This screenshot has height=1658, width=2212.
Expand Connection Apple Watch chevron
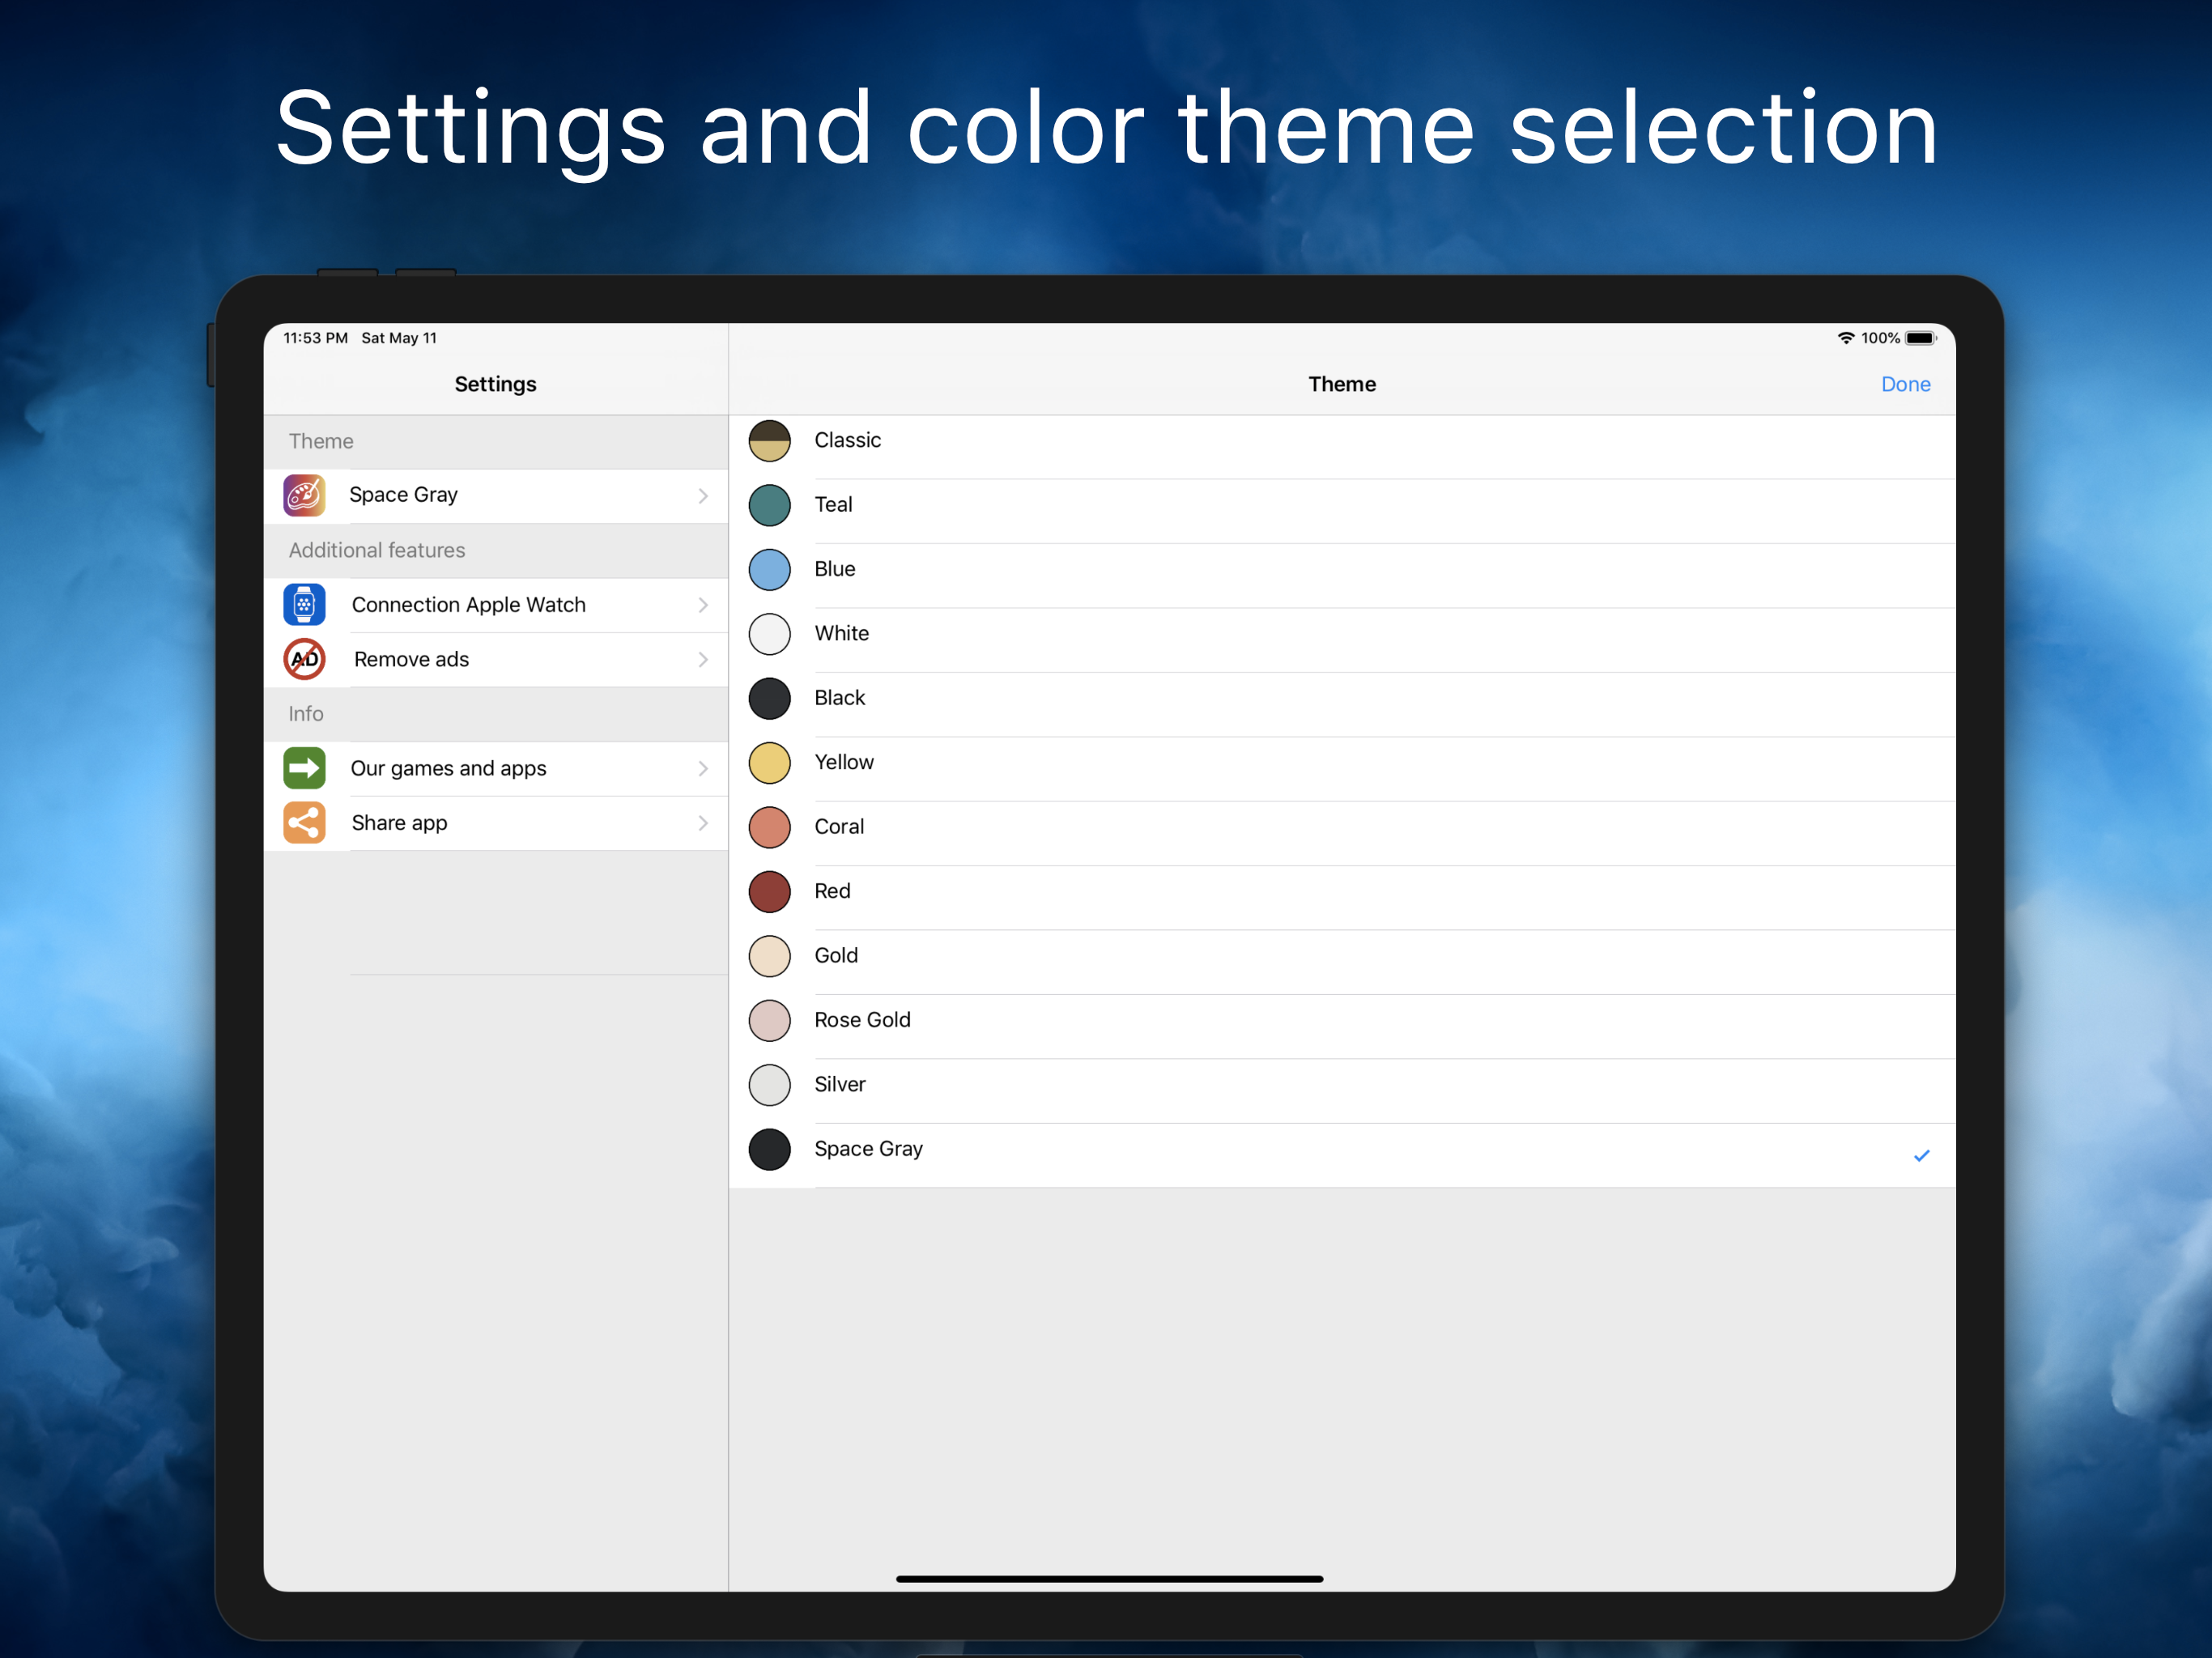click(x=703, y=605)
